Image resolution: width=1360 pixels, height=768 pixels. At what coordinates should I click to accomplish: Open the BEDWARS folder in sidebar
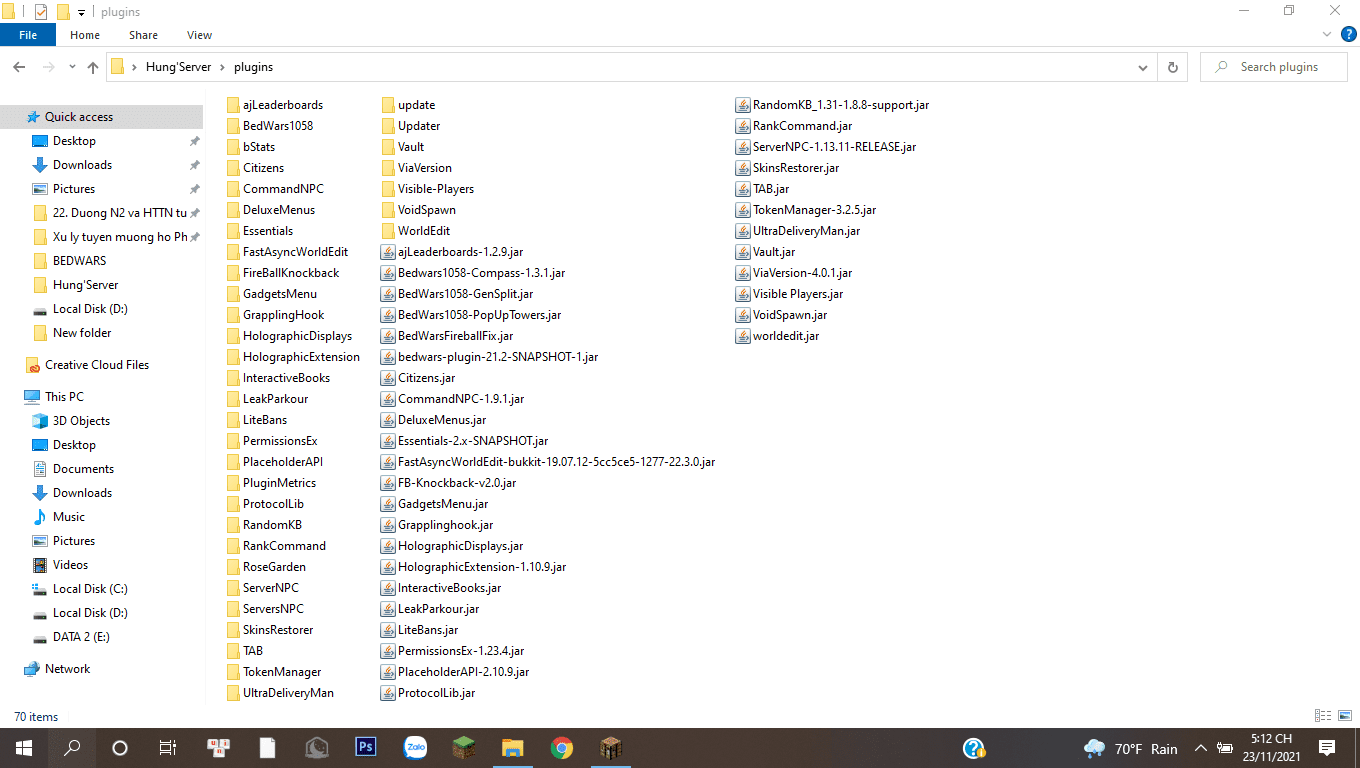pyautogui.click(x=79, y=261)
